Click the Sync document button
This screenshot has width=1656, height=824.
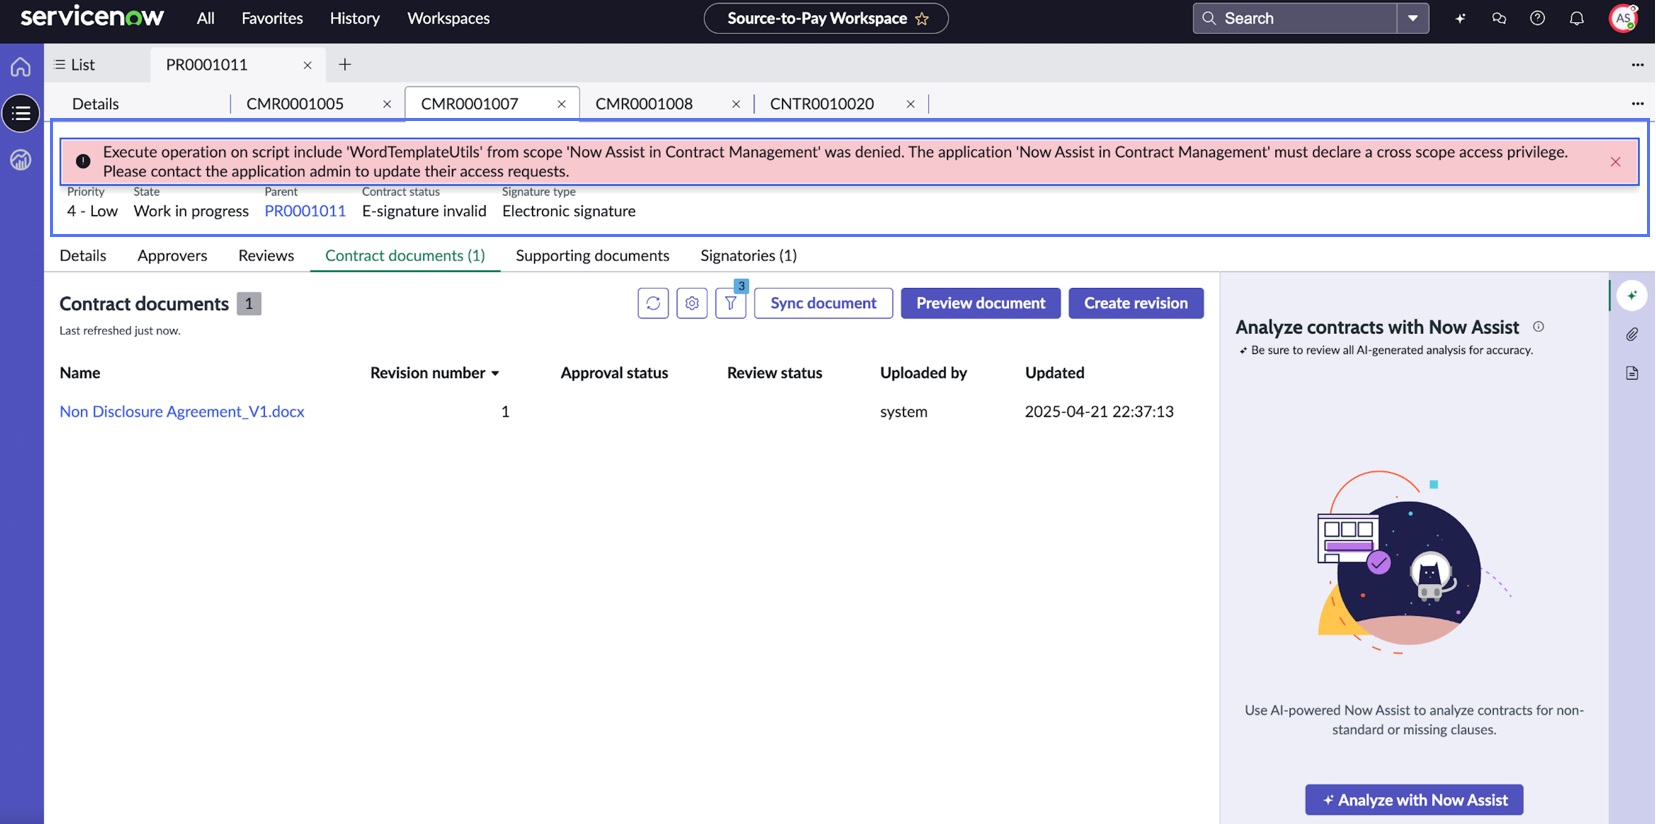tap(823, 303)
